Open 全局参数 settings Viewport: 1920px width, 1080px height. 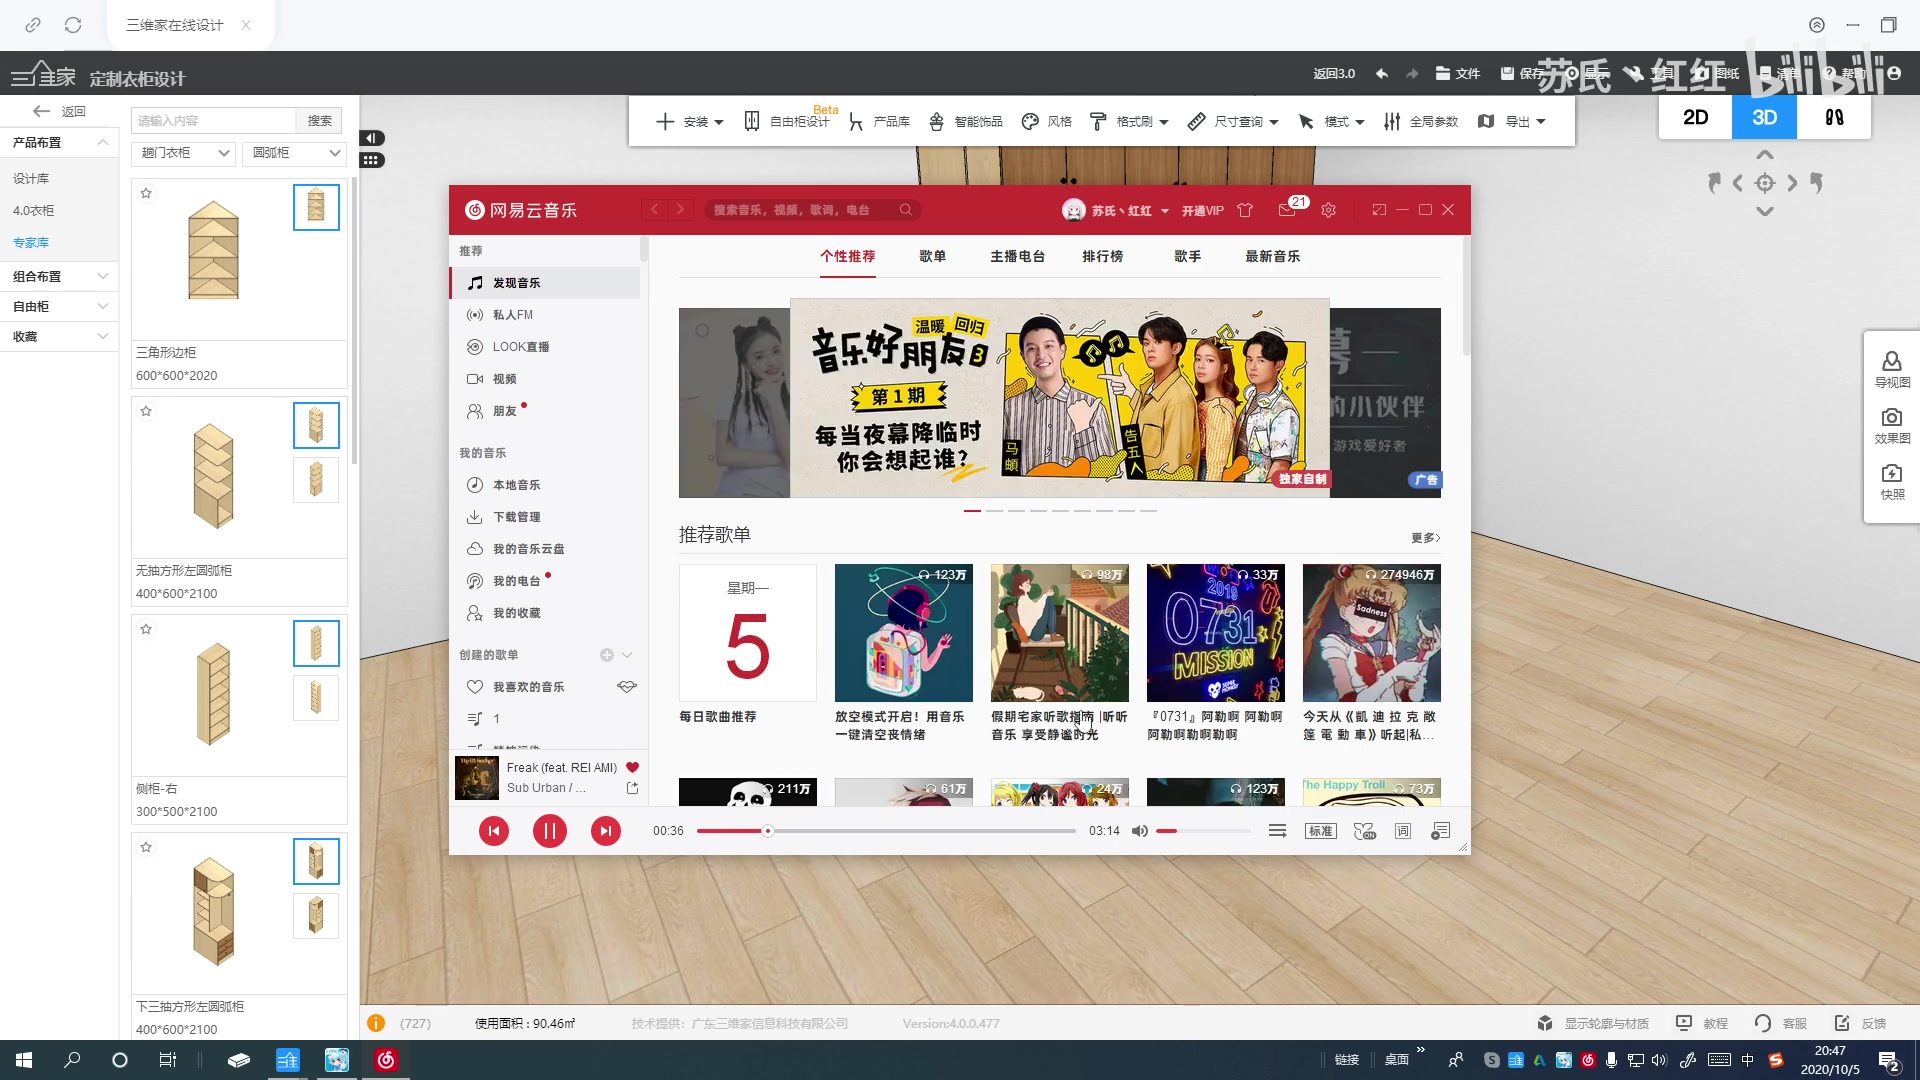1420,122
